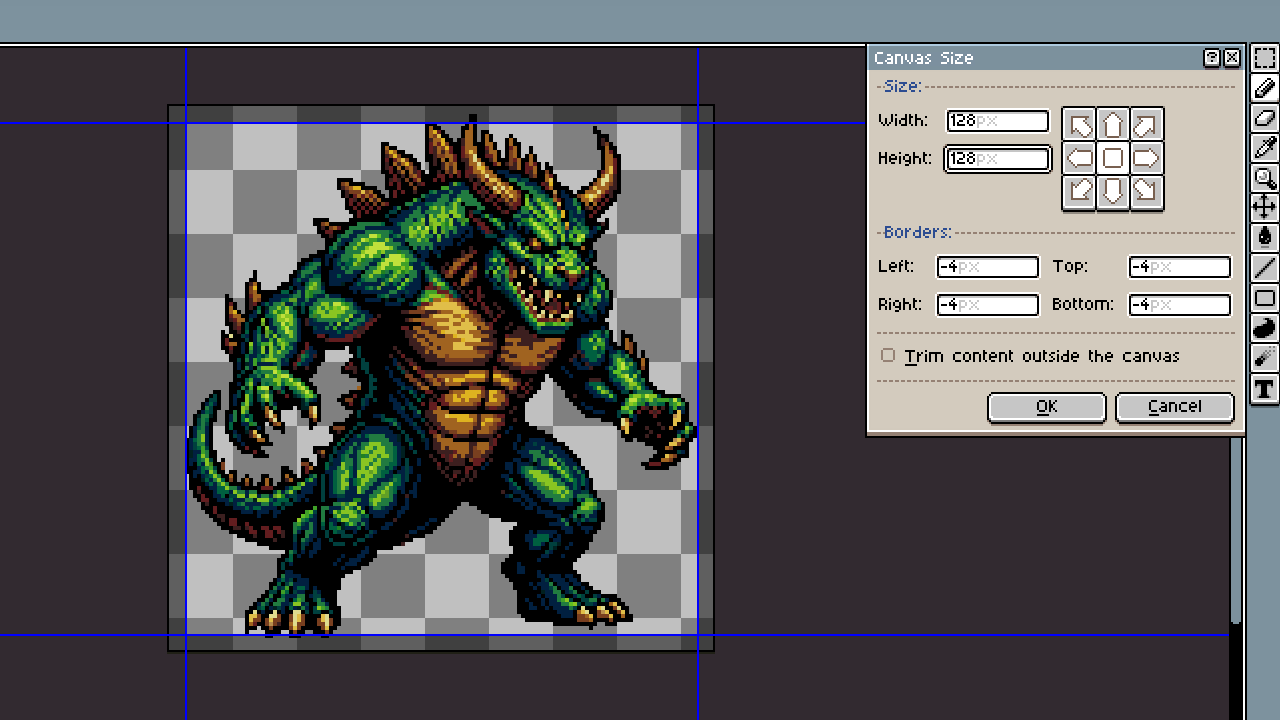Pick the Line tool
The height and width of the screenshot is (720, 1280).
point(1265,268)
